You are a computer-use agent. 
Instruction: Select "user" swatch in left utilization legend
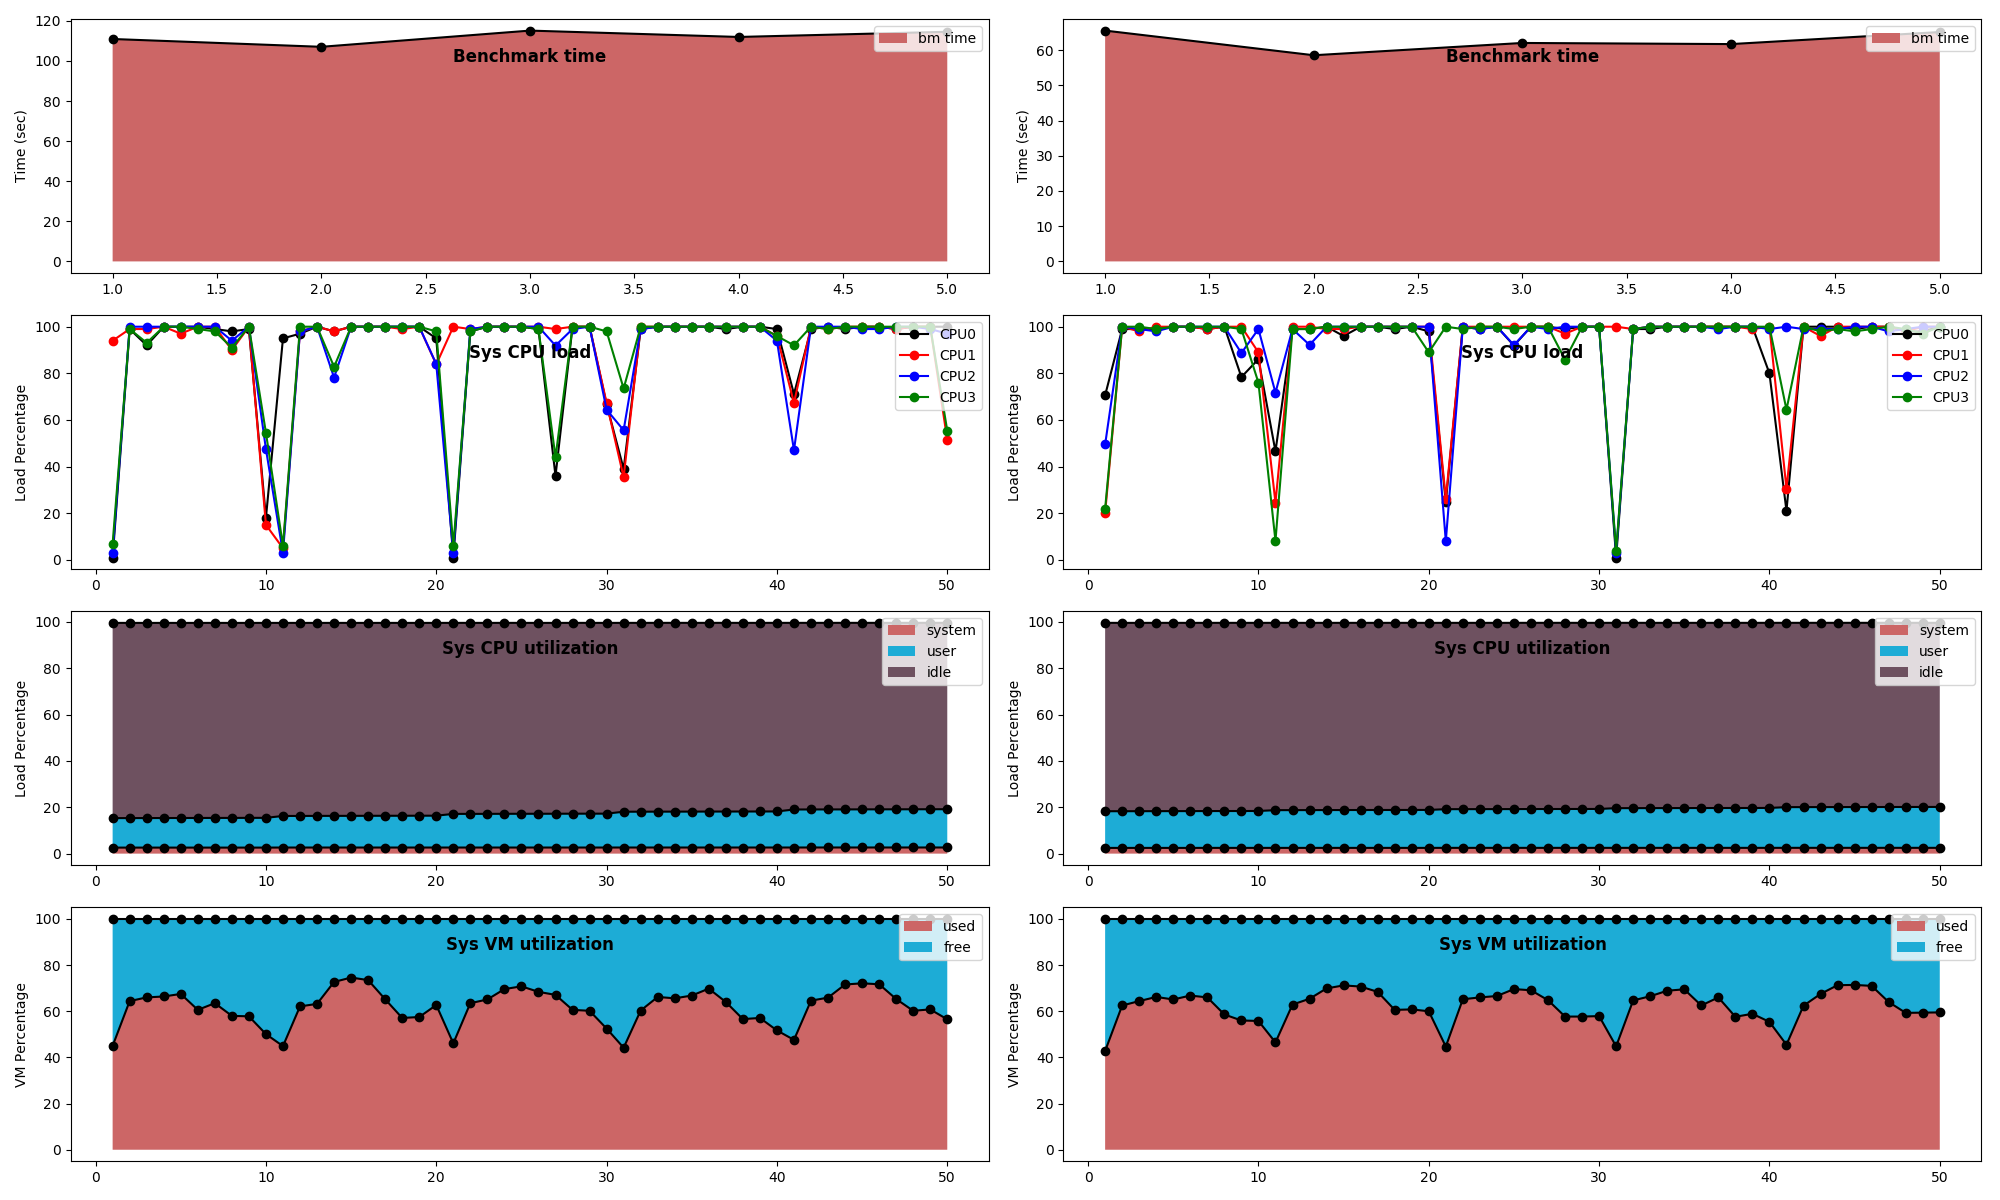[x=901, y=651]
